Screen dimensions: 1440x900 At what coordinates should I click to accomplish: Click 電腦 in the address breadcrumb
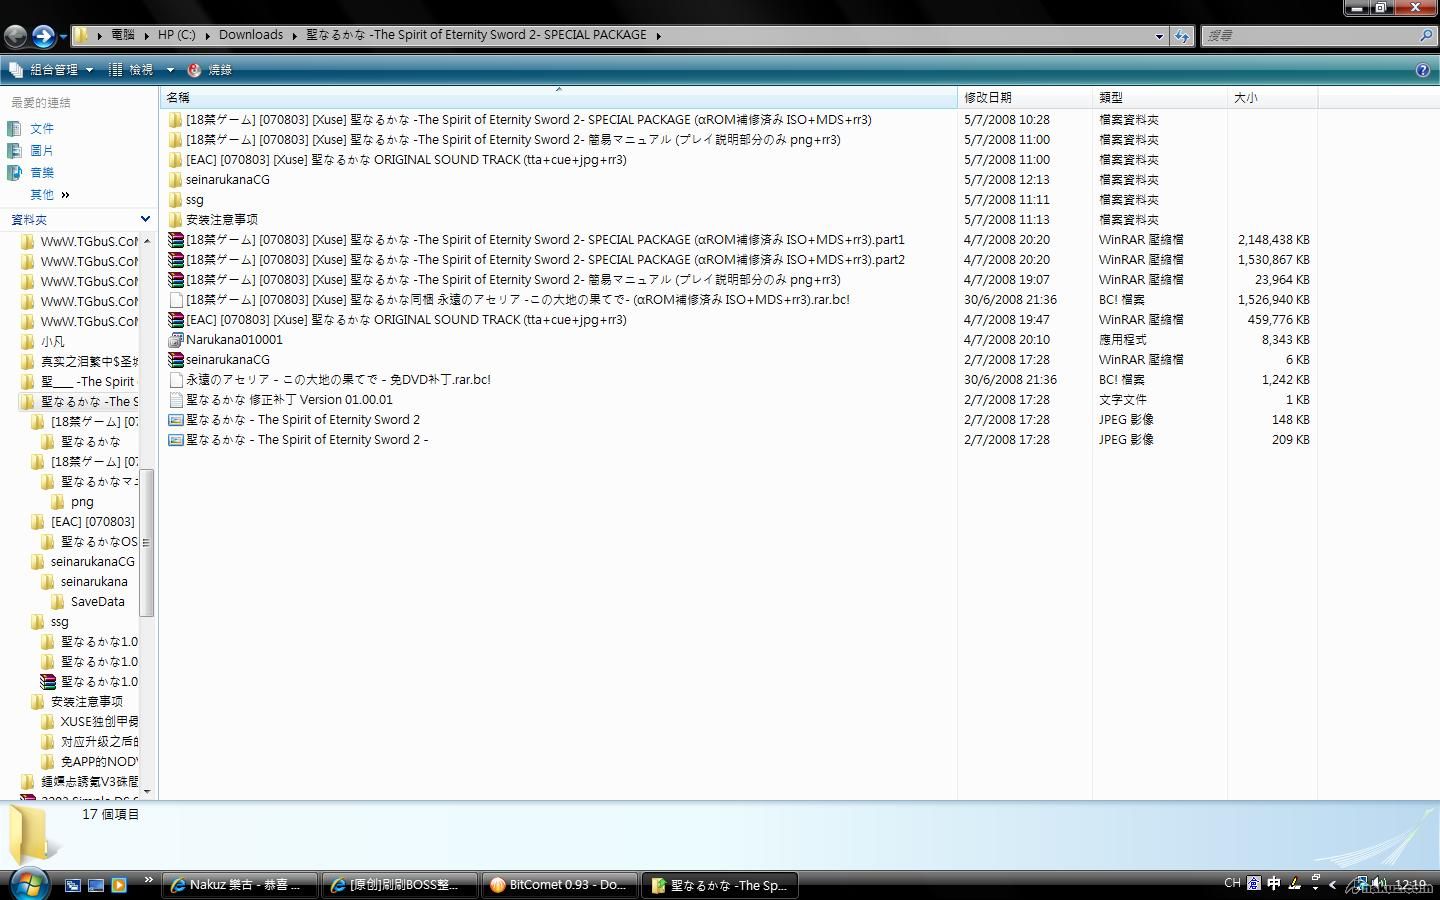coord(123,35)
